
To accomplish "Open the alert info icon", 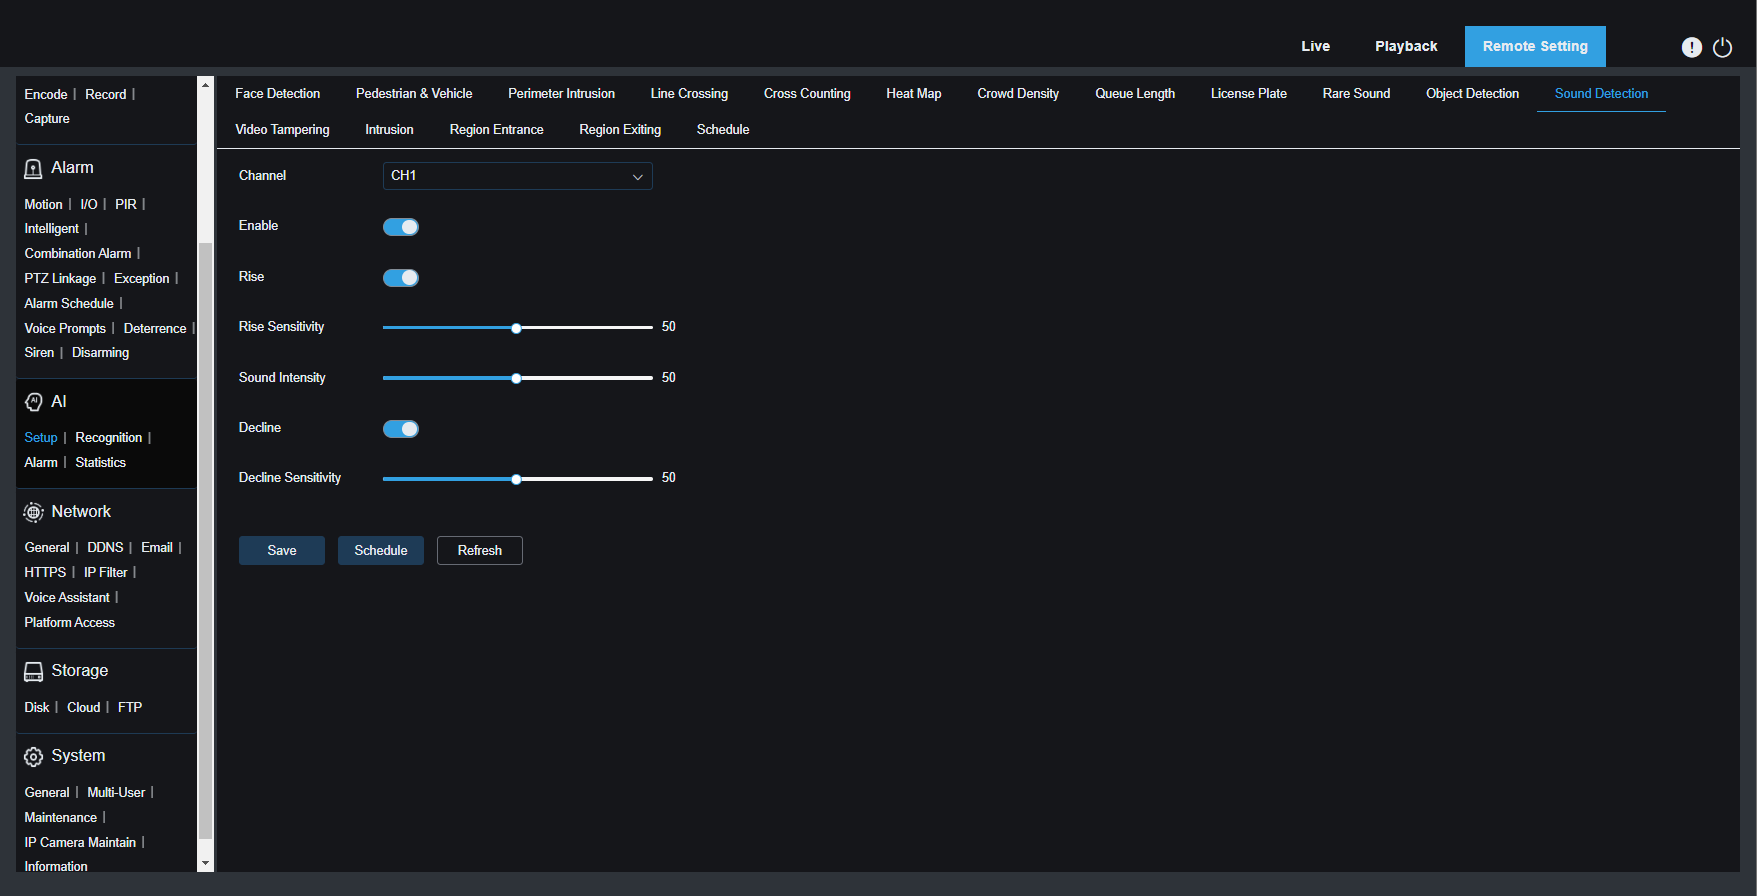I will point(1691,47).
